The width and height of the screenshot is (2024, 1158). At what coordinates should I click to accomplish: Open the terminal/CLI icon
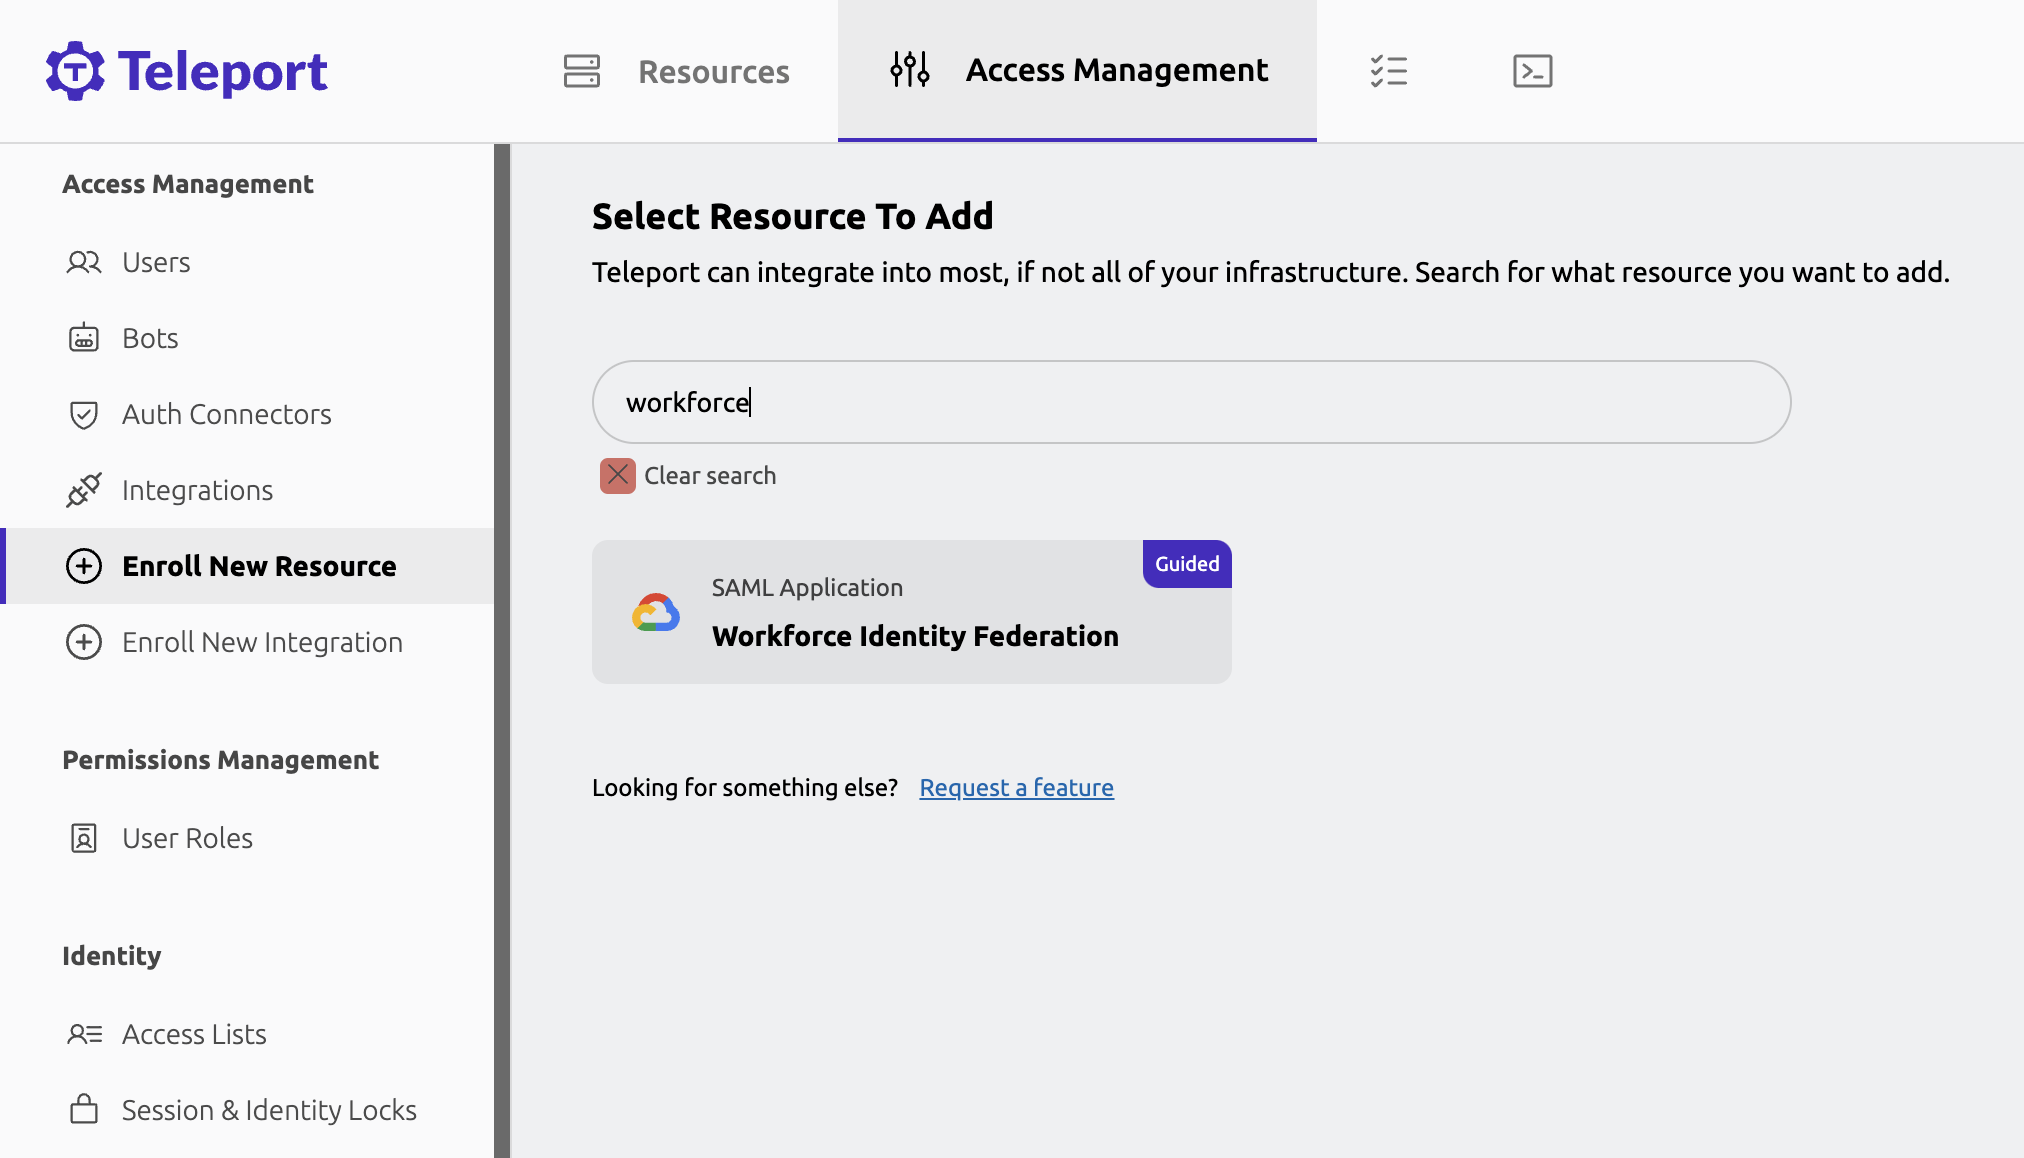[1532, 71]
